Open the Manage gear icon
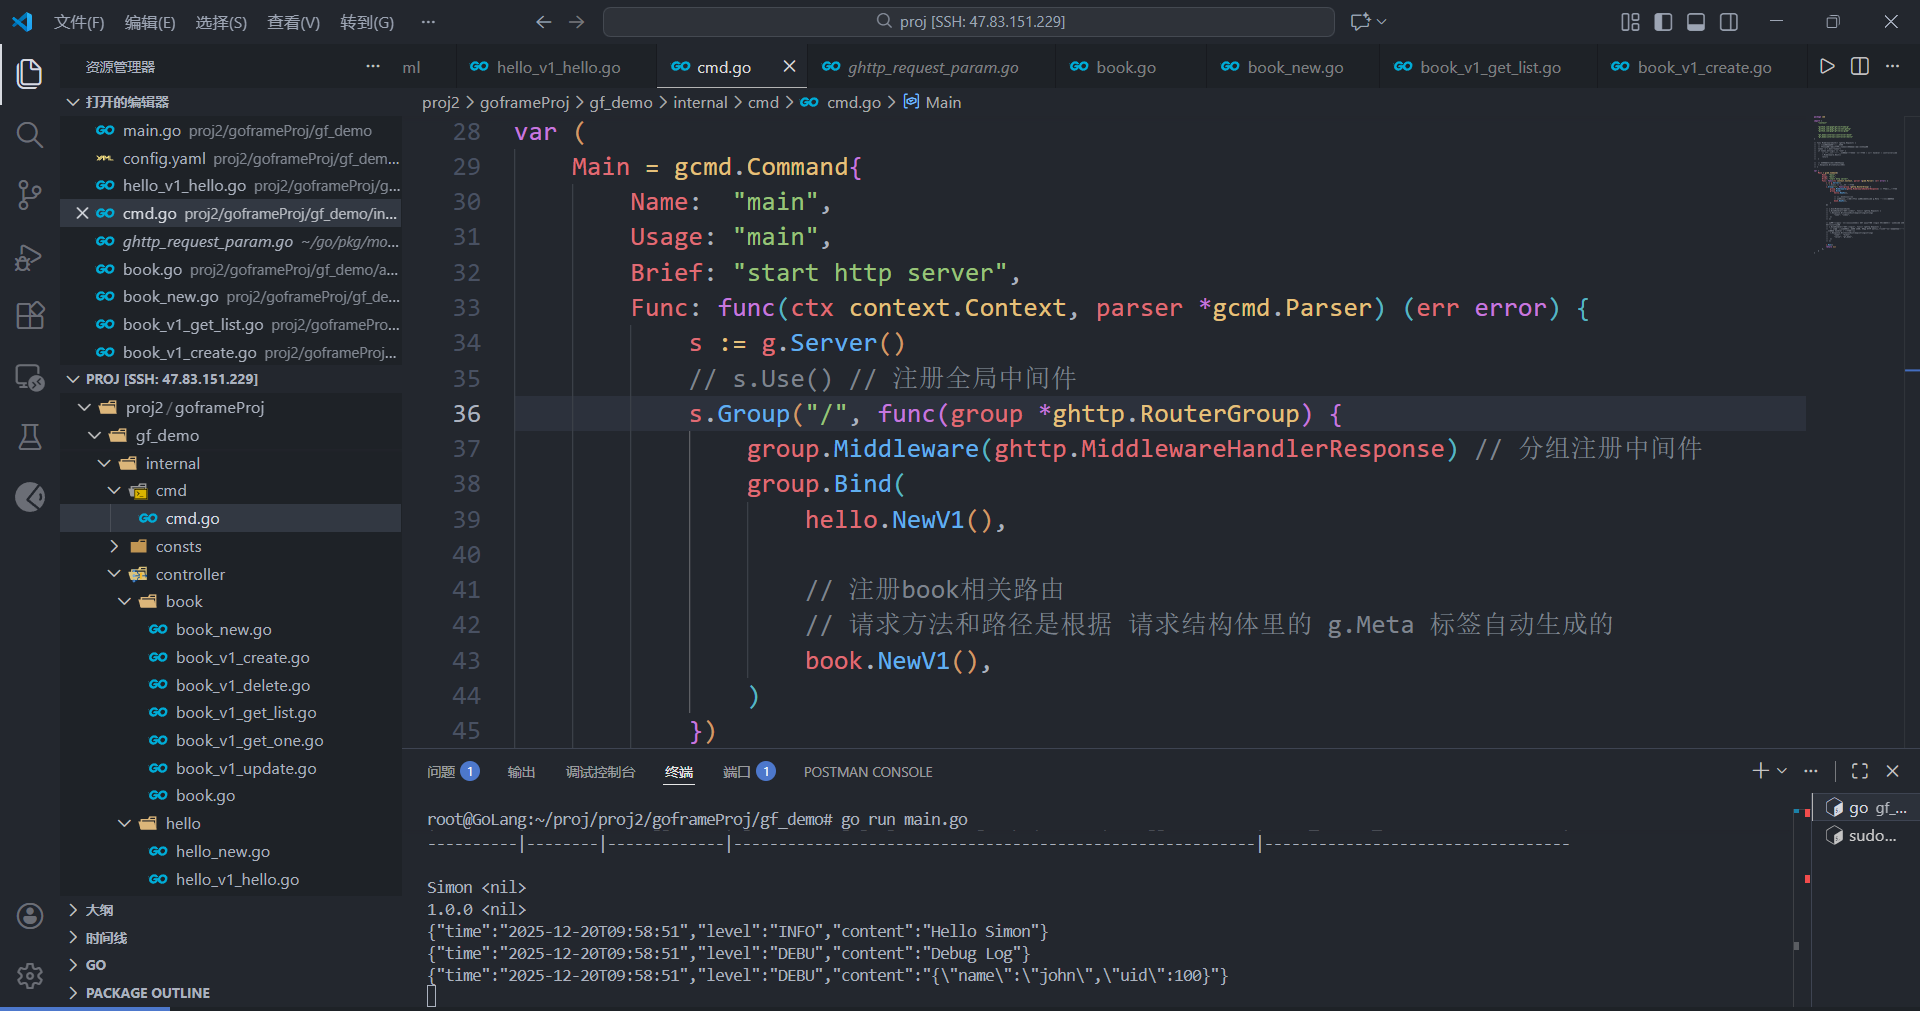This screenshot has width=1920, height=1011. pos(30,976)
